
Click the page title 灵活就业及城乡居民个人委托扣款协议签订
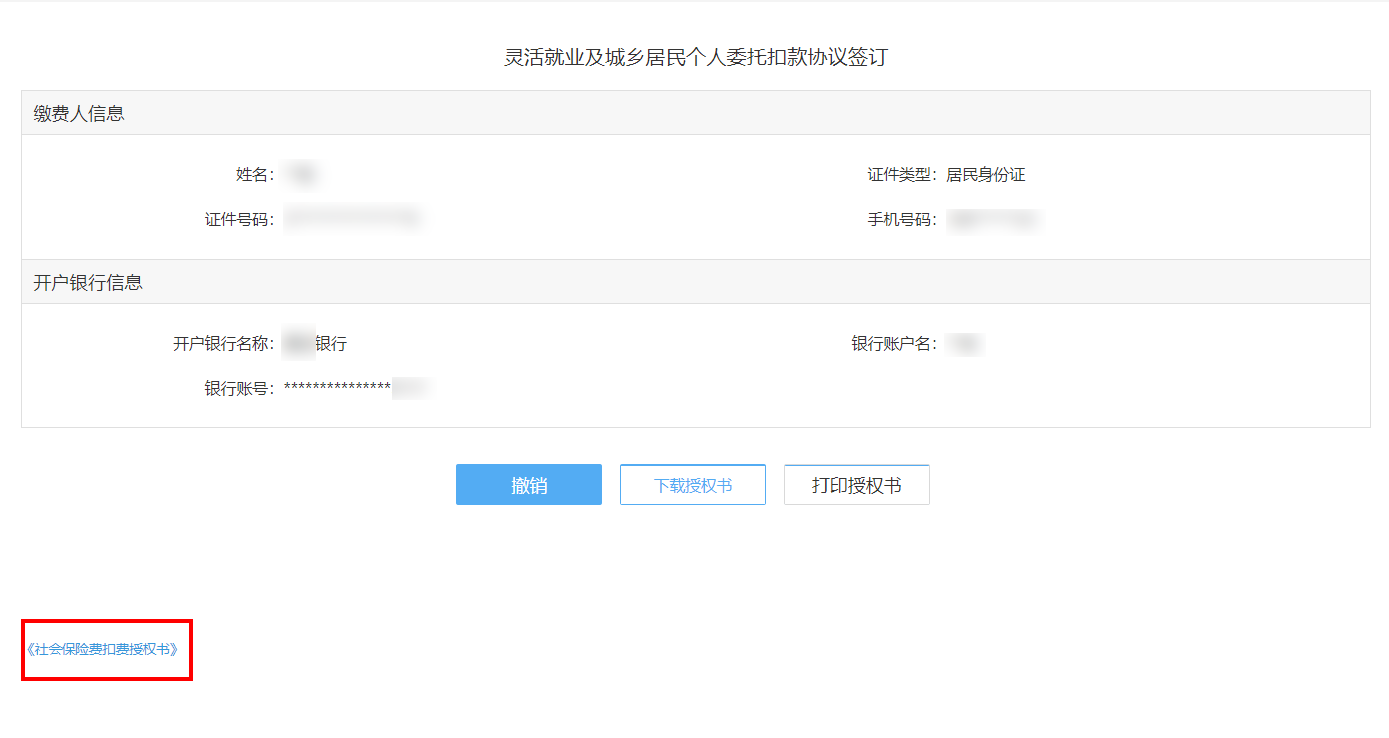695,57
